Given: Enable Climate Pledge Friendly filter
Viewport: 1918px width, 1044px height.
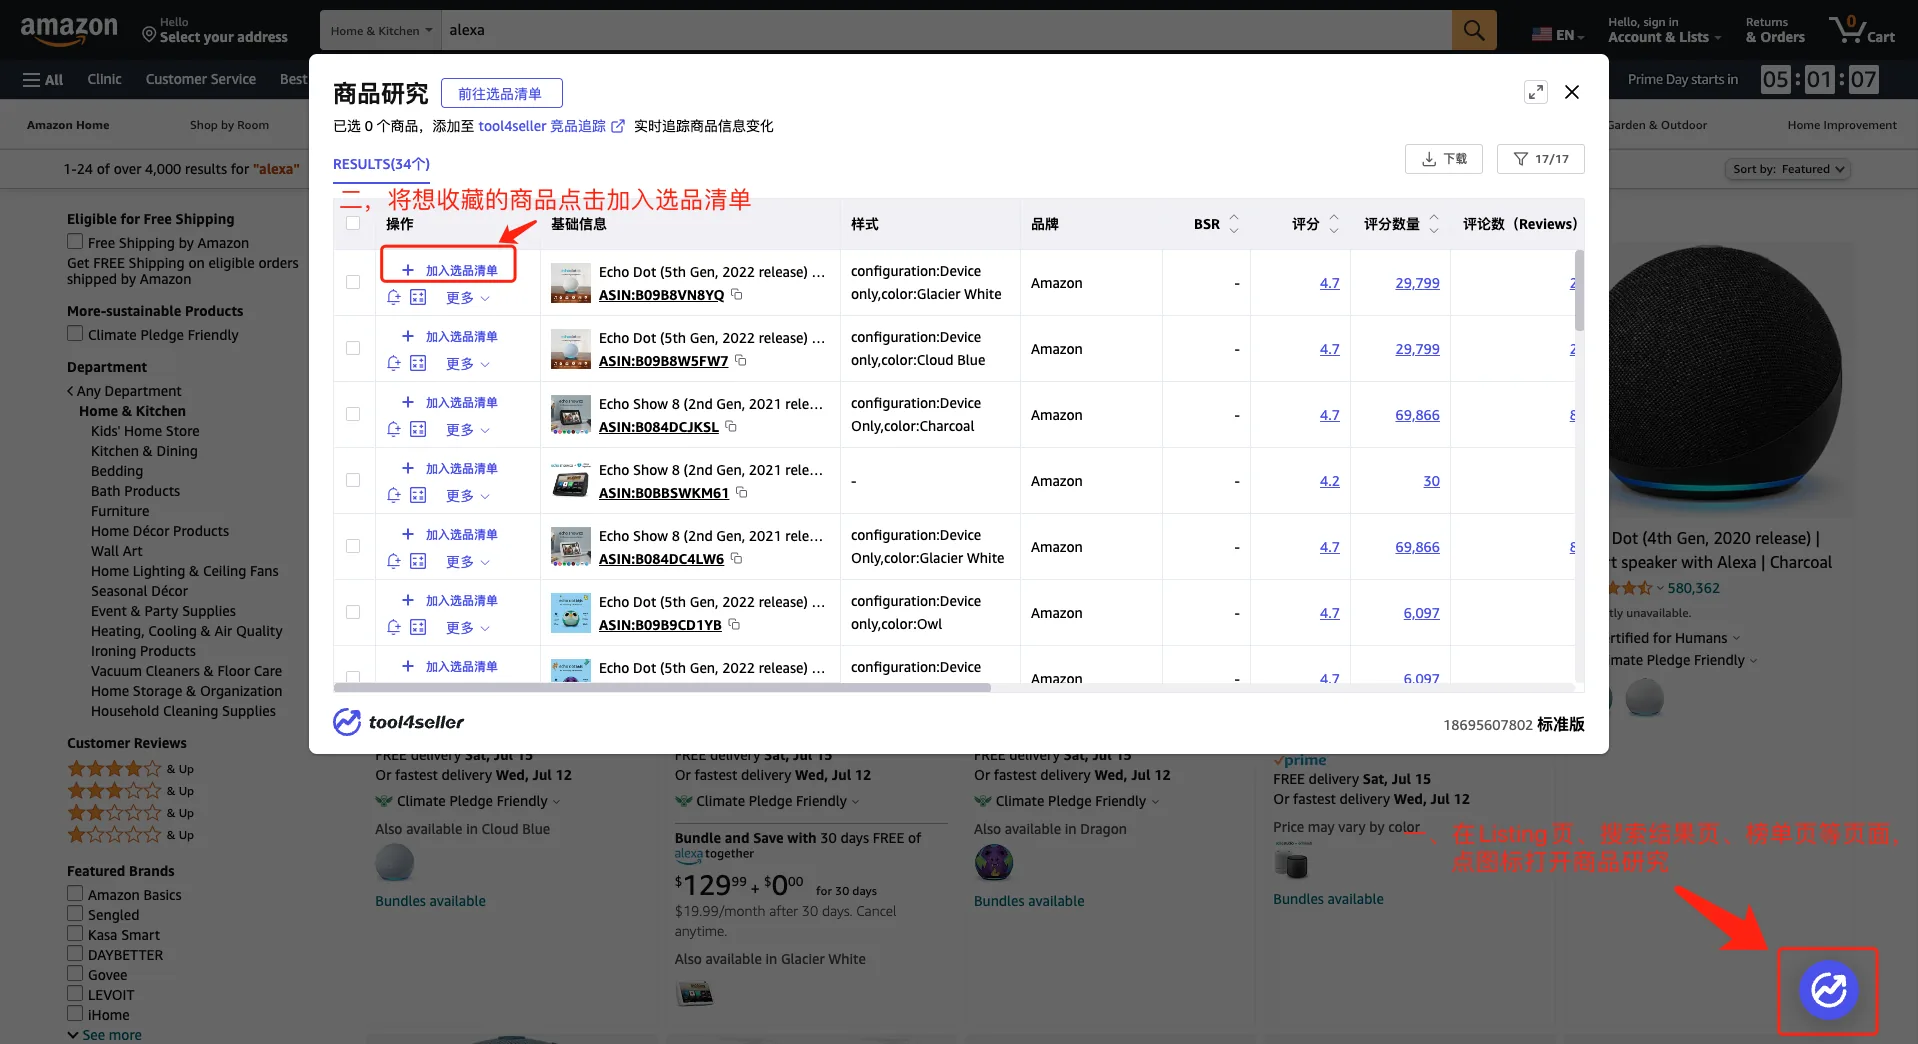Looking at the screenshot, I should tap(75, 334).
